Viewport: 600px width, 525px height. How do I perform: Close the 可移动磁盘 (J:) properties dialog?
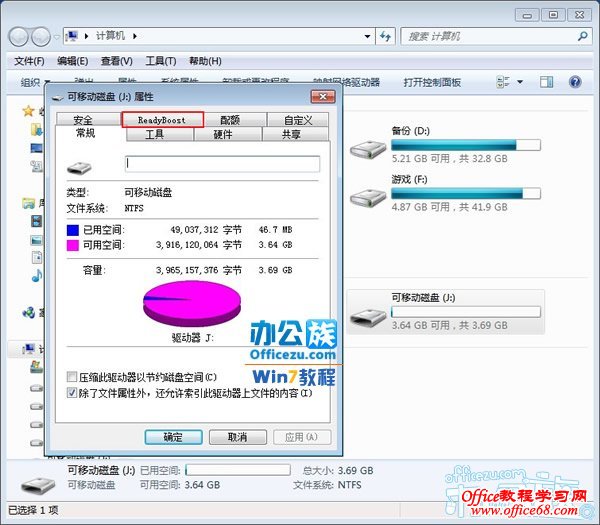coord(323,96)
